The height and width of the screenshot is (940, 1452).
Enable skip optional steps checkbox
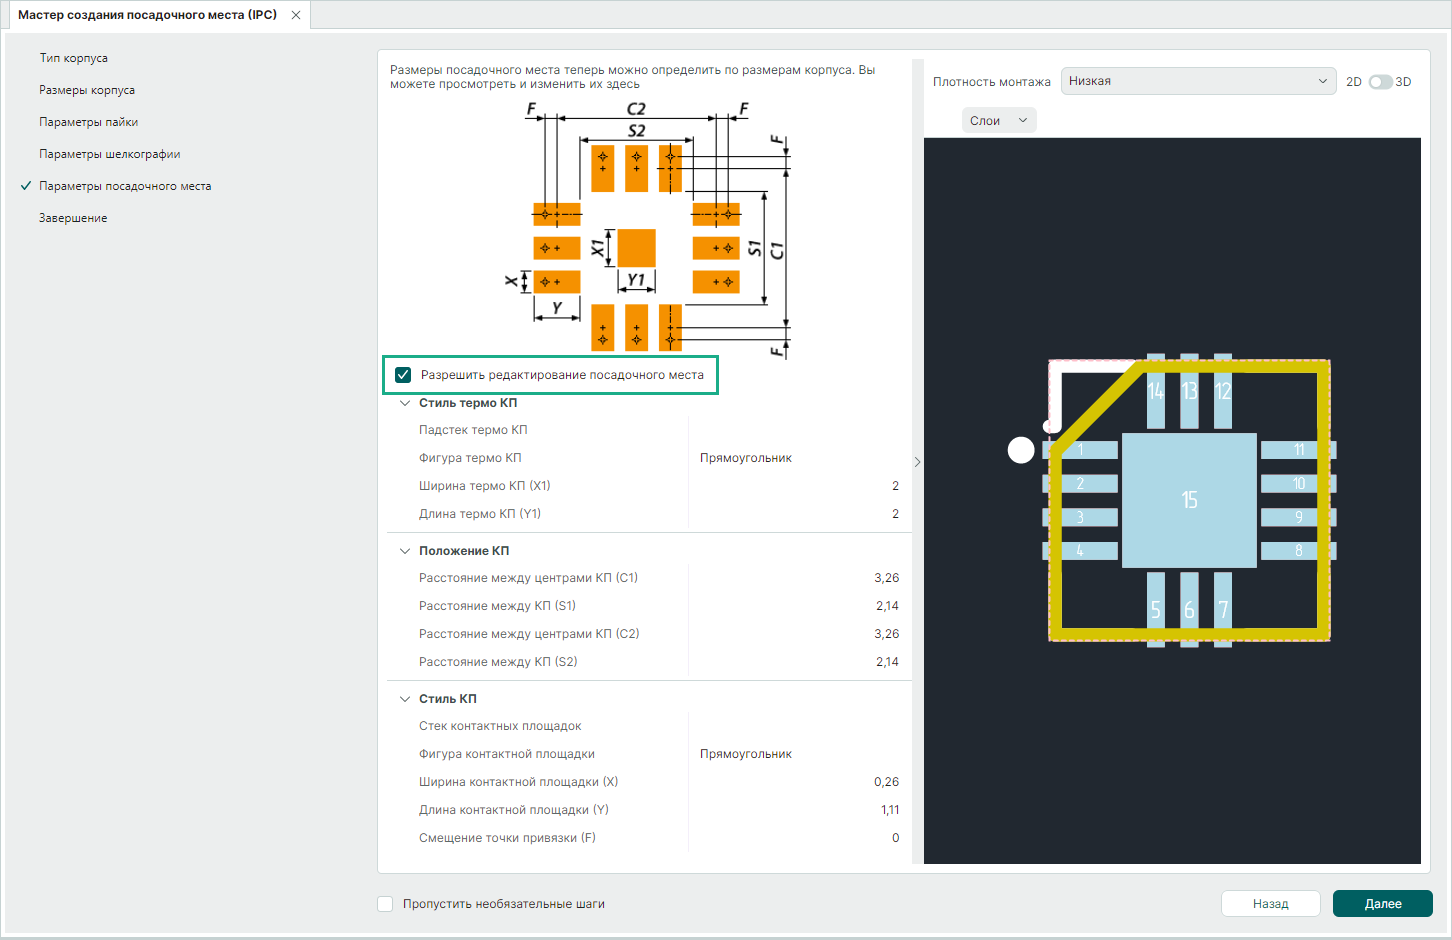pos(385,904)
